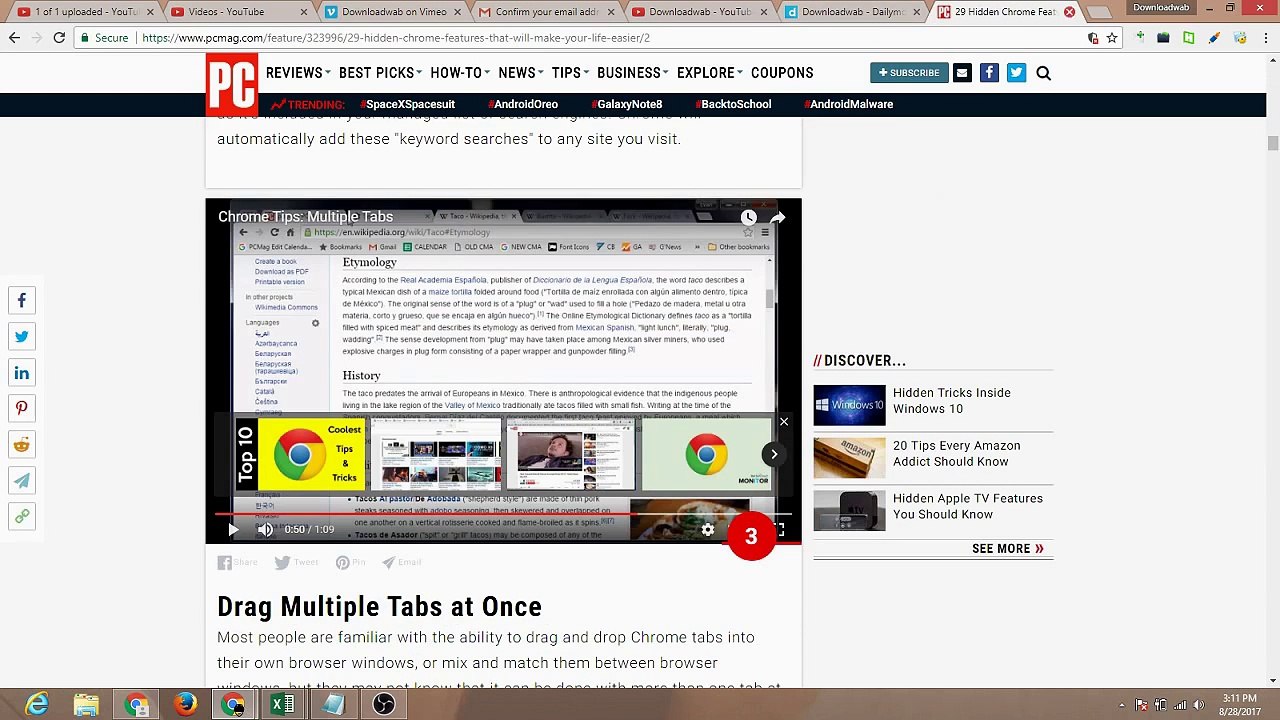Switch to '1 of 1 uploaded - YouTube' tab

[85, 12]
